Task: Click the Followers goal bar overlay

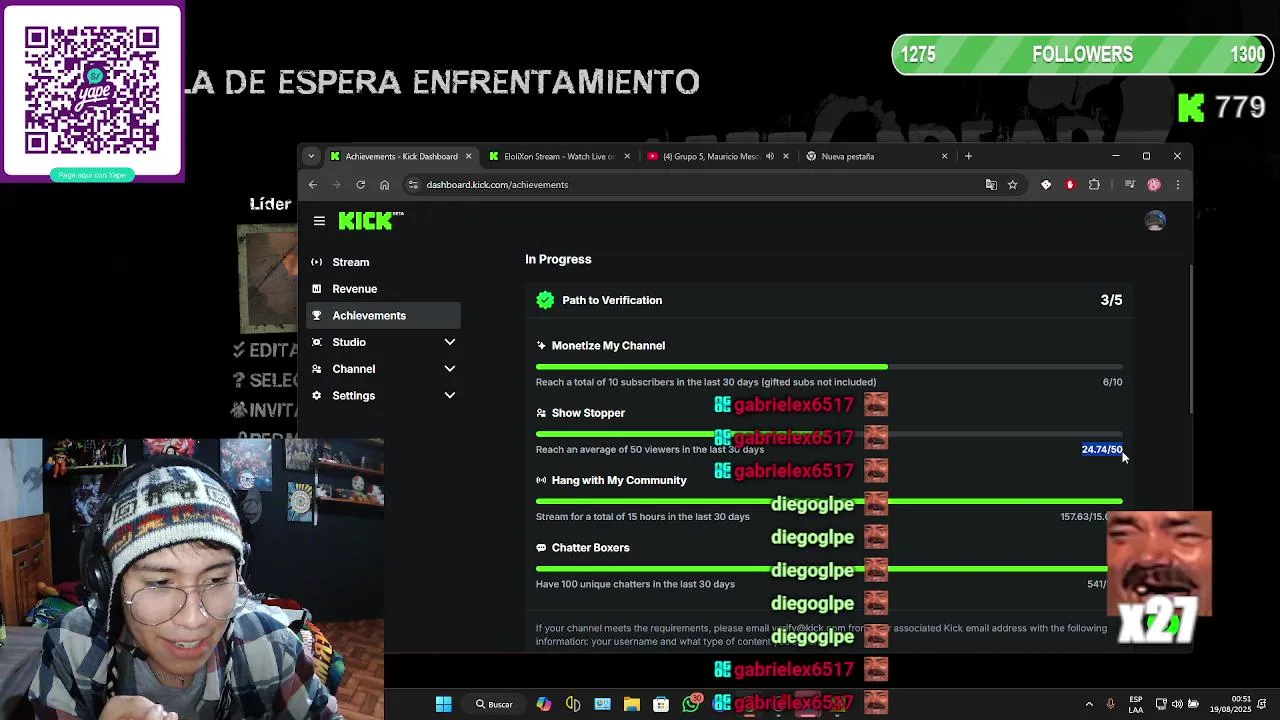Action: point(1082,55)
